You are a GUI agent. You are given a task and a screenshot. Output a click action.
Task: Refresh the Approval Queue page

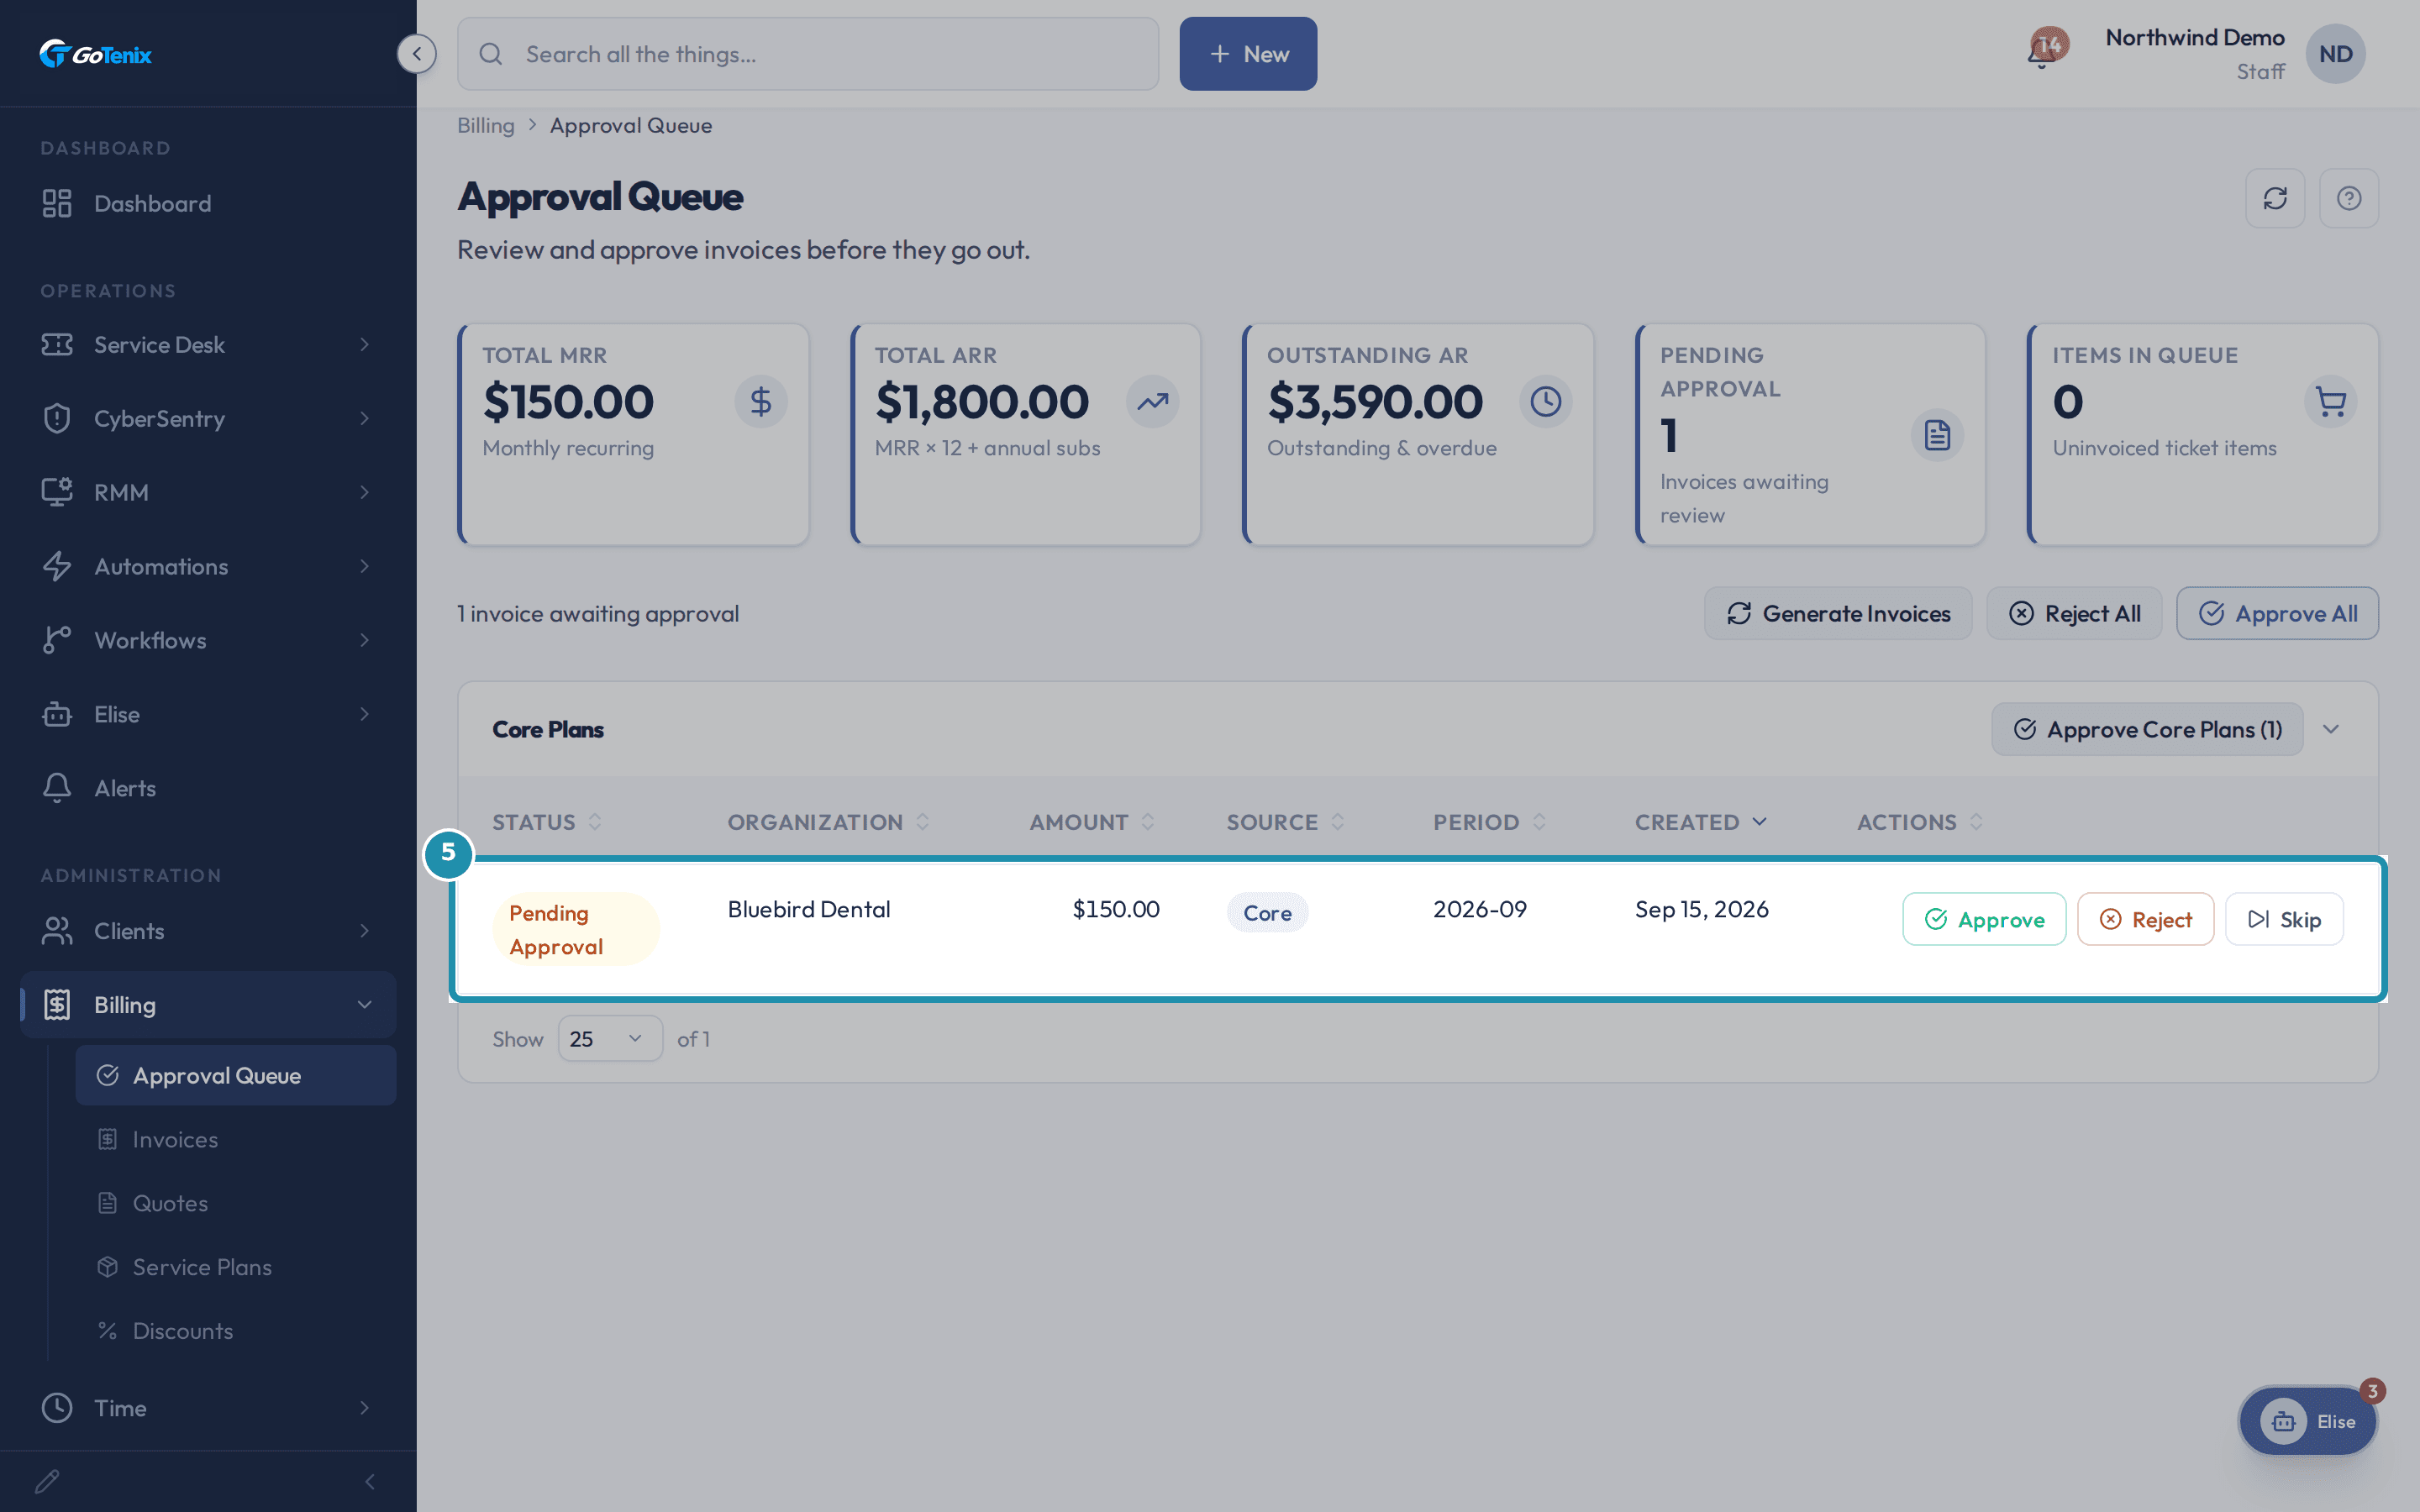(2275, 198)
